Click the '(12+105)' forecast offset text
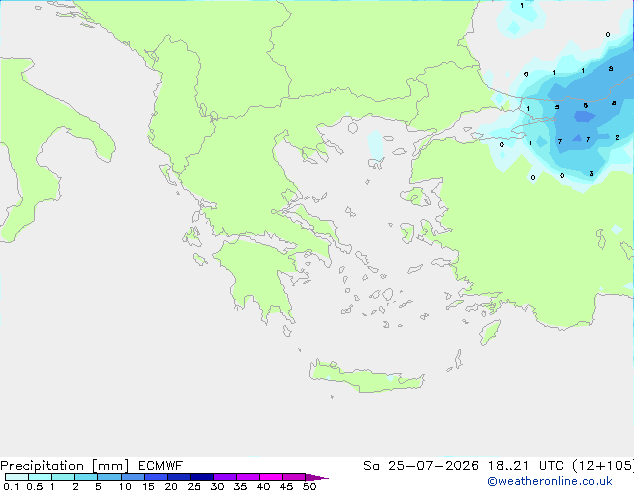 click(603, 466)
